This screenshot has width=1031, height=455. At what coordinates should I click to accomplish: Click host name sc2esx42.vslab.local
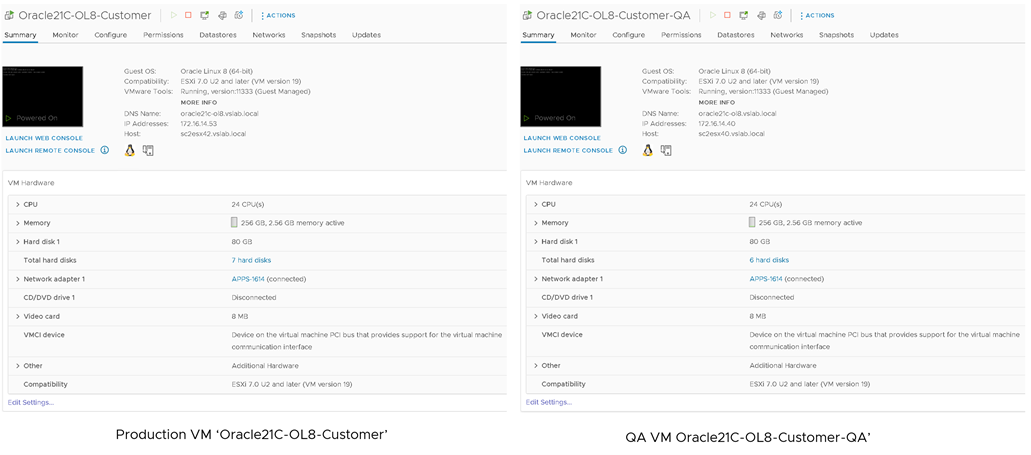tap(214, 133)
